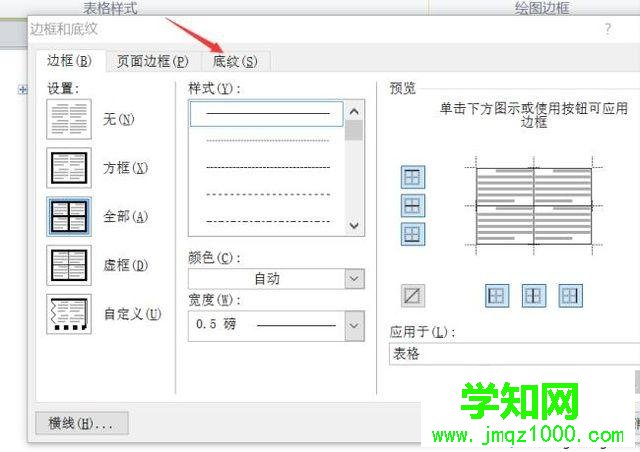Choose the long dashed line style

268,194
